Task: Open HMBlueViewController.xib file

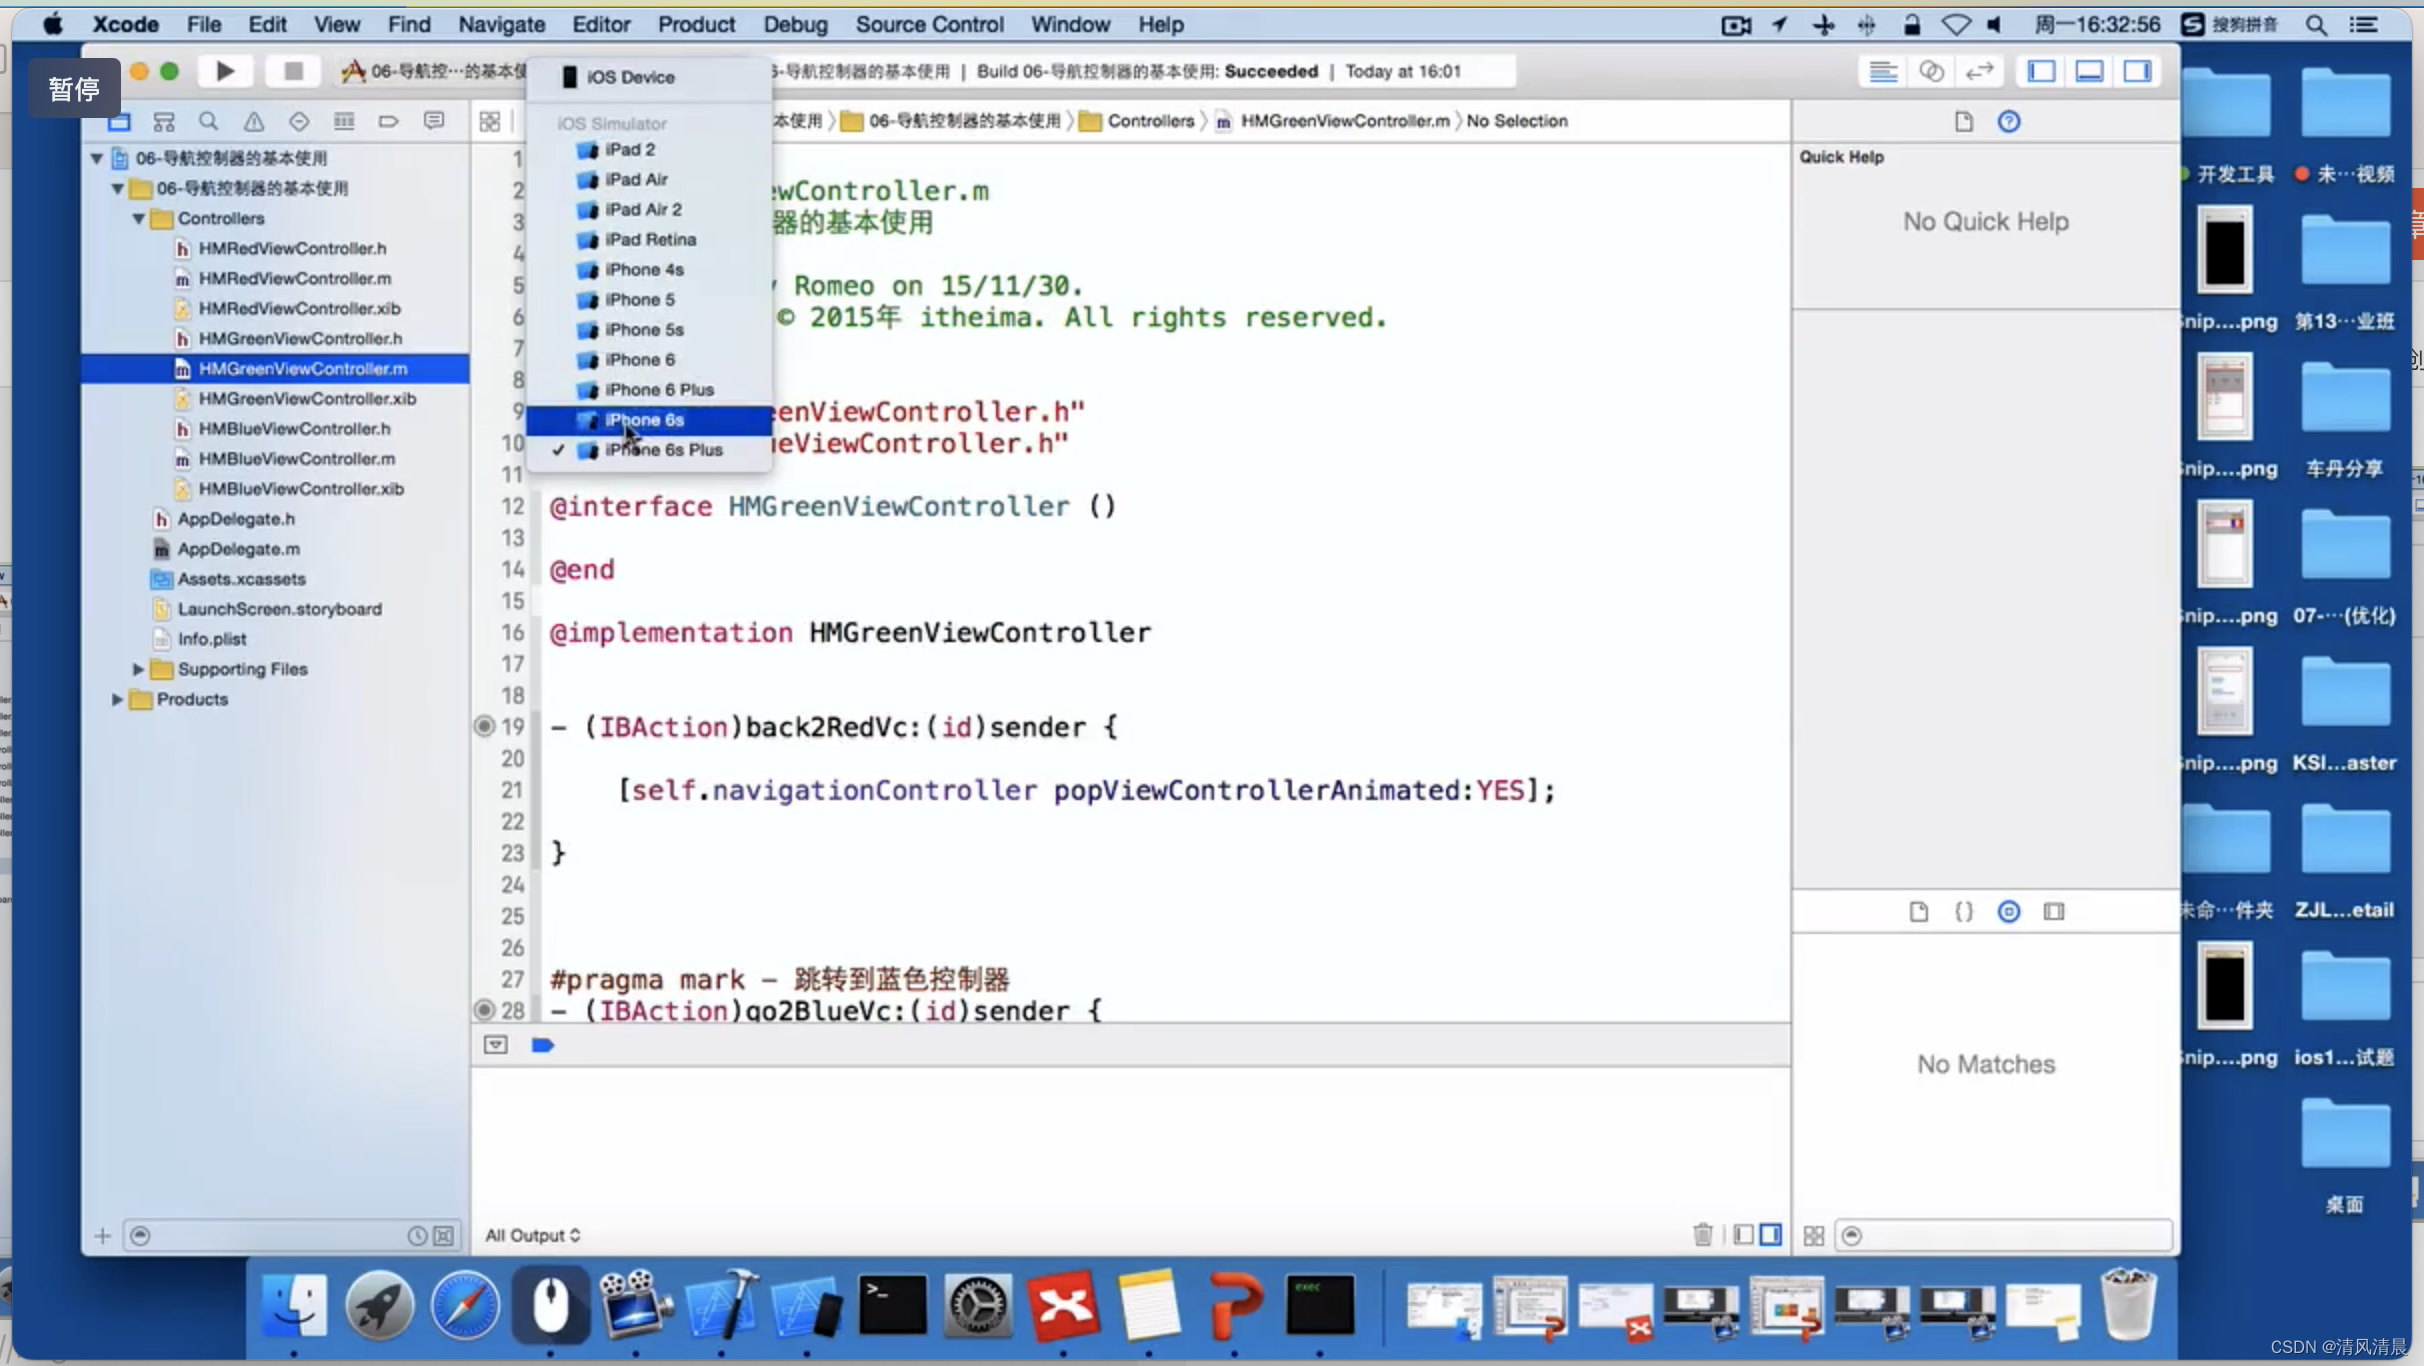Action: [301, 488]
